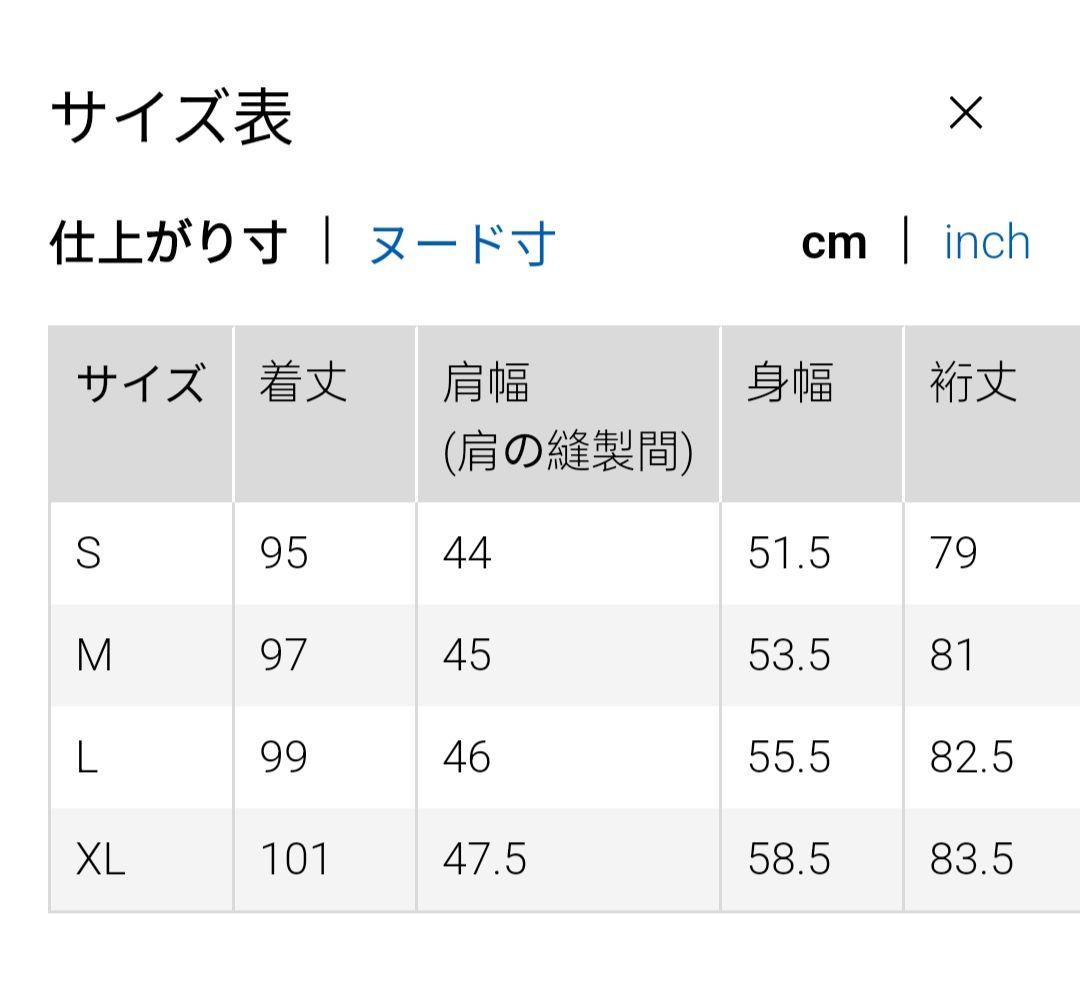This screenshot has height=1002, width=1080.
Task: Click the 53.5 body width for size M
Action: coord(790,656)
